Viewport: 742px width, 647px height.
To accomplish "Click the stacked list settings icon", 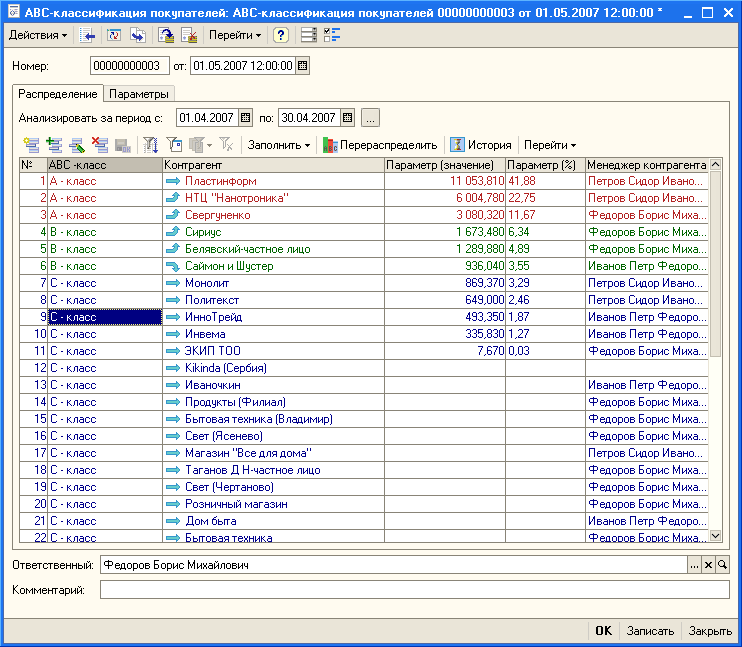I will tap(309, 35).
